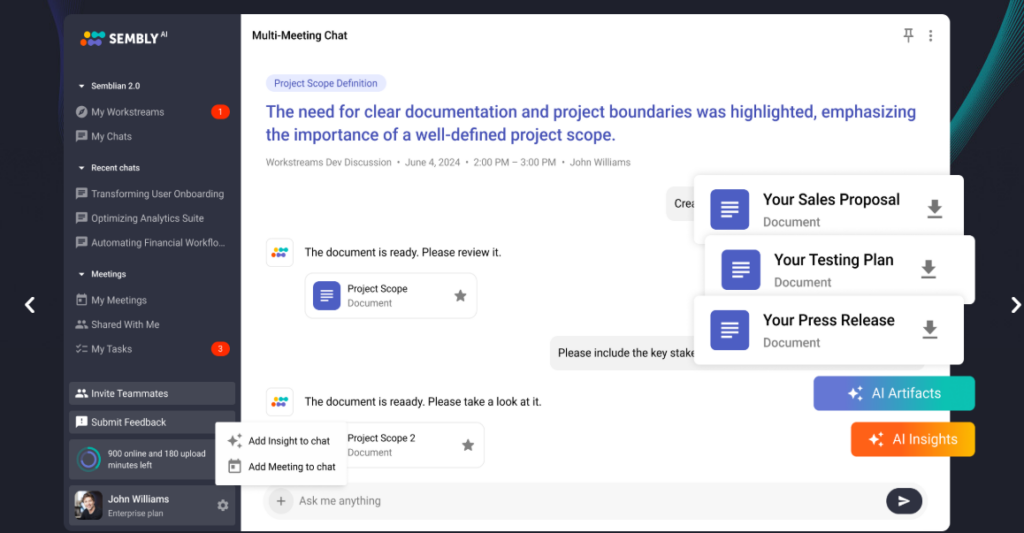Choose Add Meeting to chat
The height and width of the screenshot is (533, 1024).
click(x=281, y=467)
